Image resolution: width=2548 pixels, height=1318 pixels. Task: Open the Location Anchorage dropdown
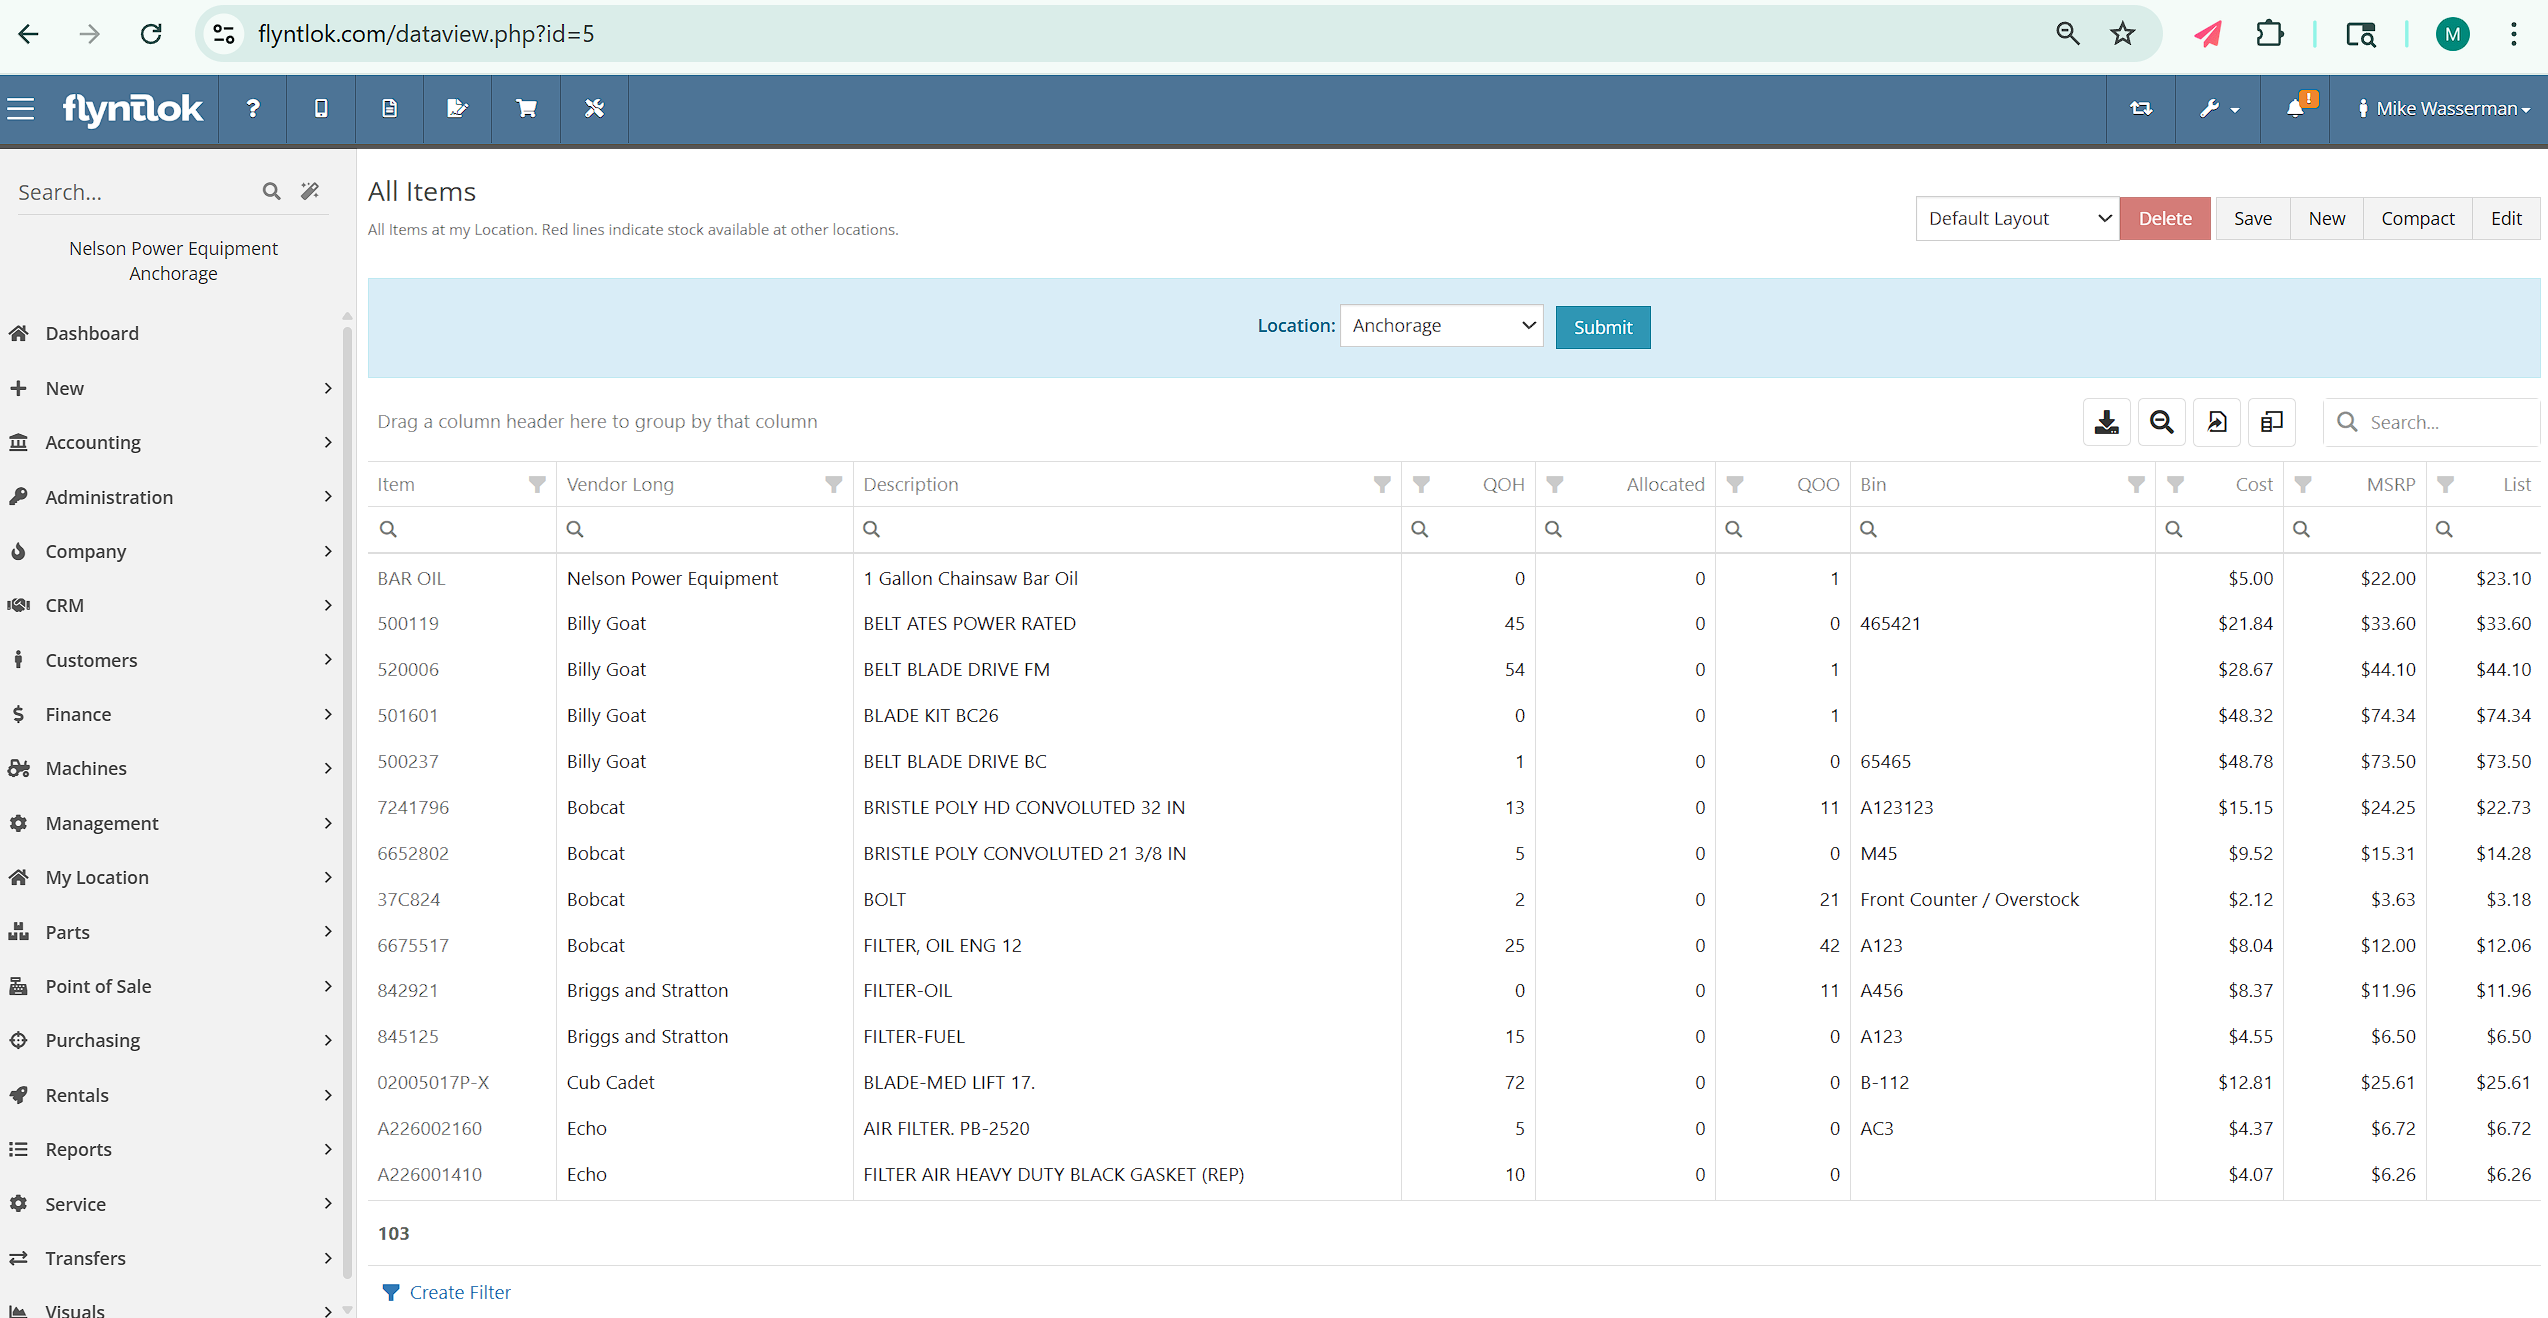[1441, 326]
